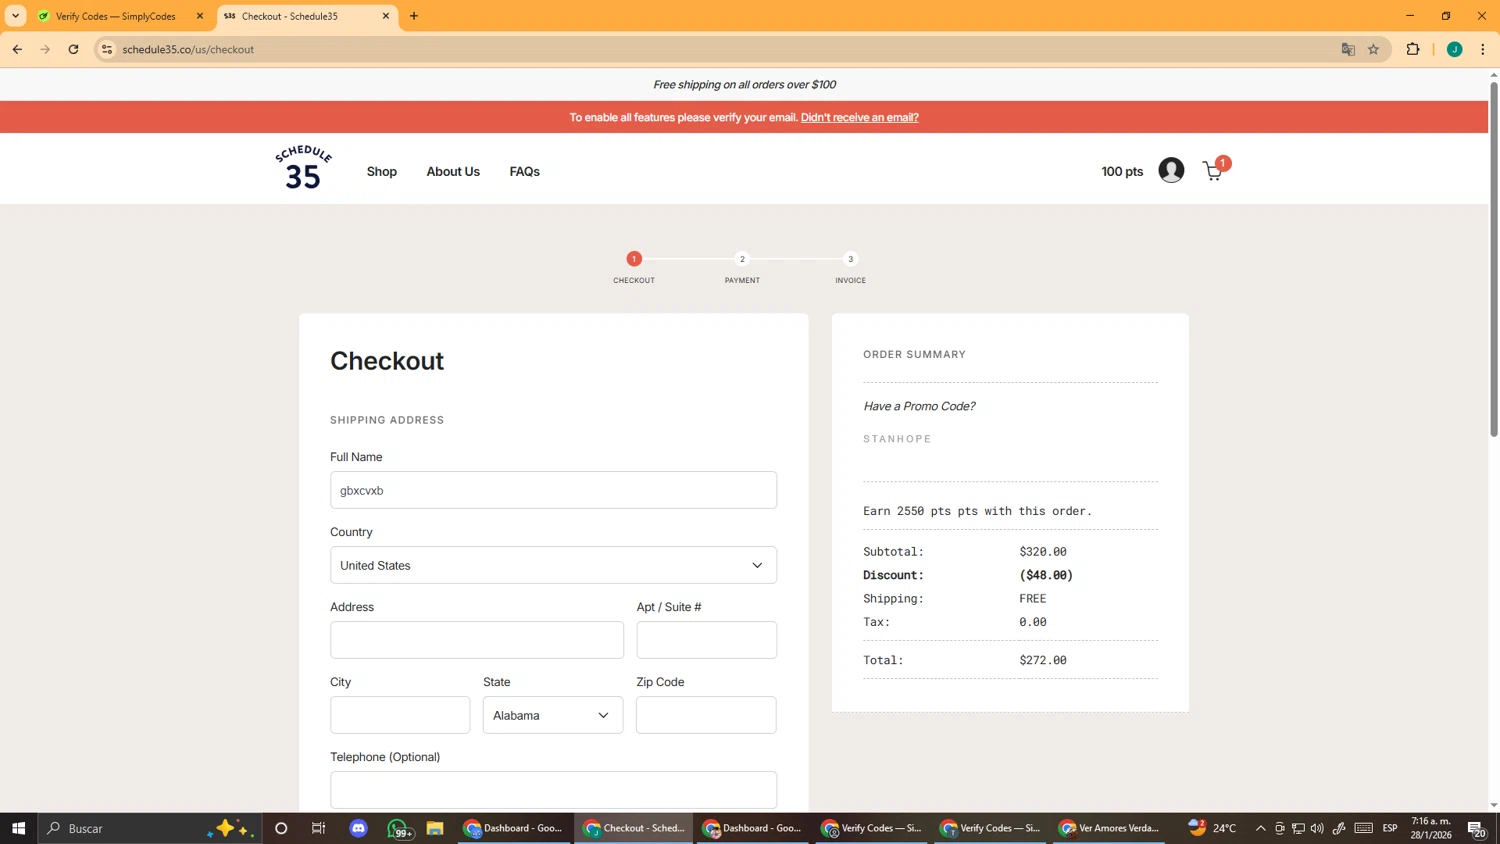The image size is (1500, 844).
Task: Open the About Us page
Action: [x=453, y=171]
